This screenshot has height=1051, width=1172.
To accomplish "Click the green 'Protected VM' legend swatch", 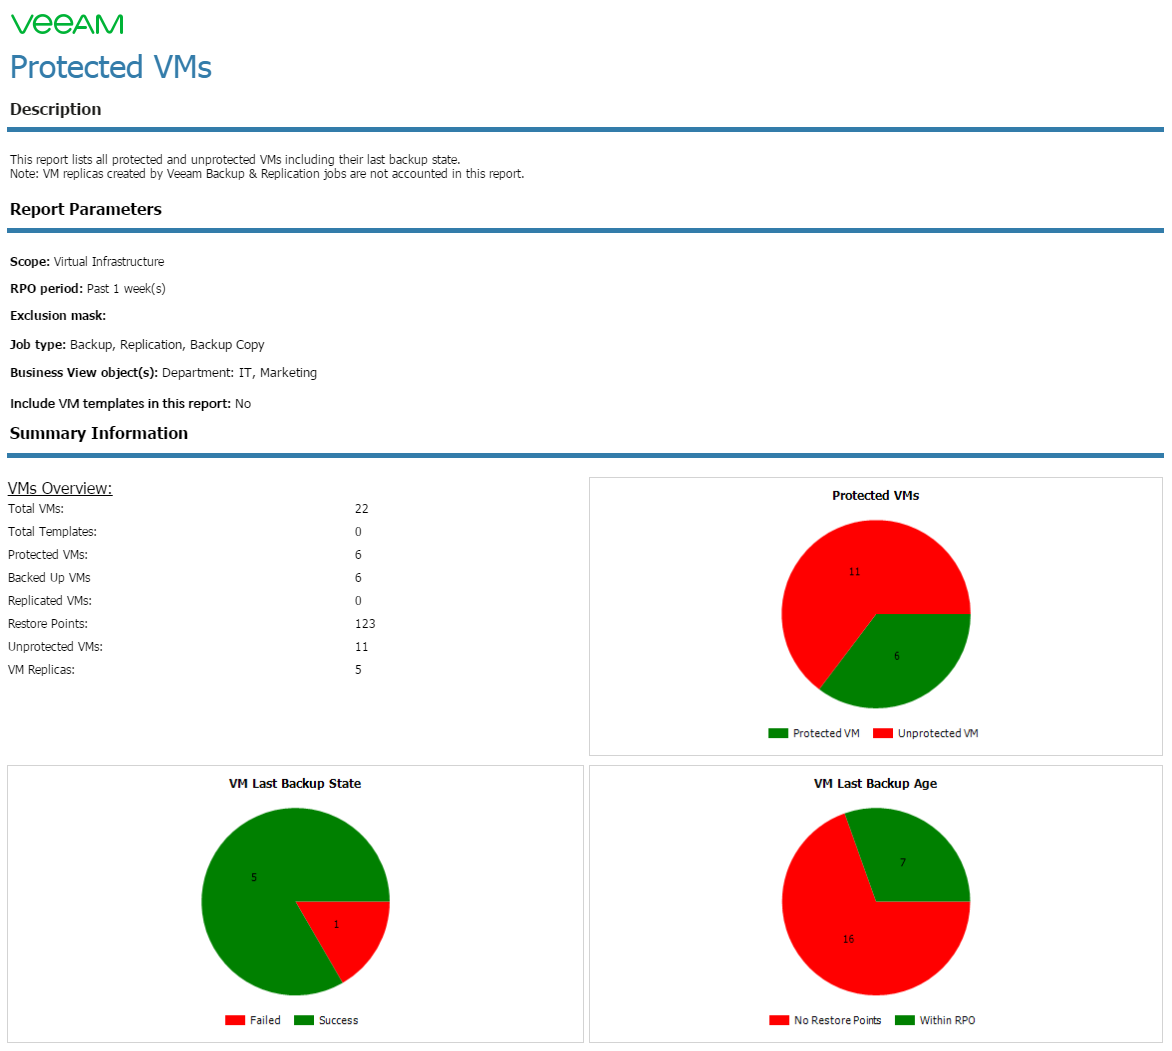I will click(x=778, y=733).
